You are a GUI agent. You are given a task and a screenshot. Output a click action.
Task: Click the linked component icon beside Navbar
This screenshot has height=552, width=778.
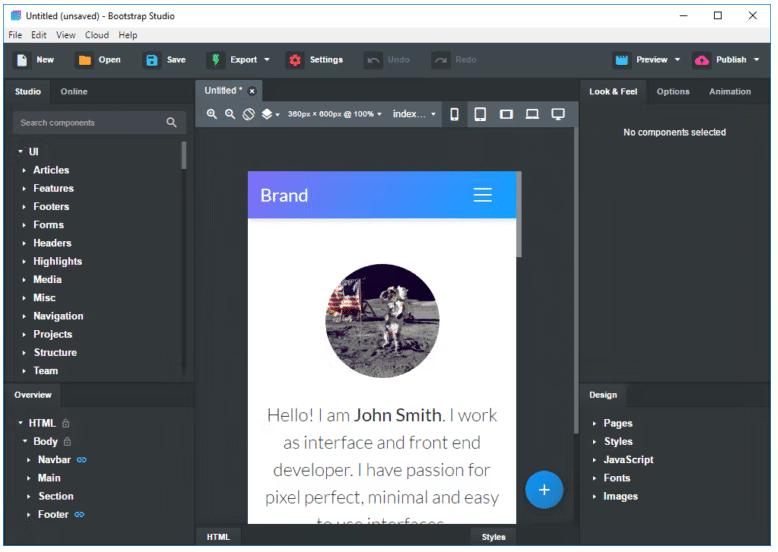pyautogui.click(x=82, y=460)
